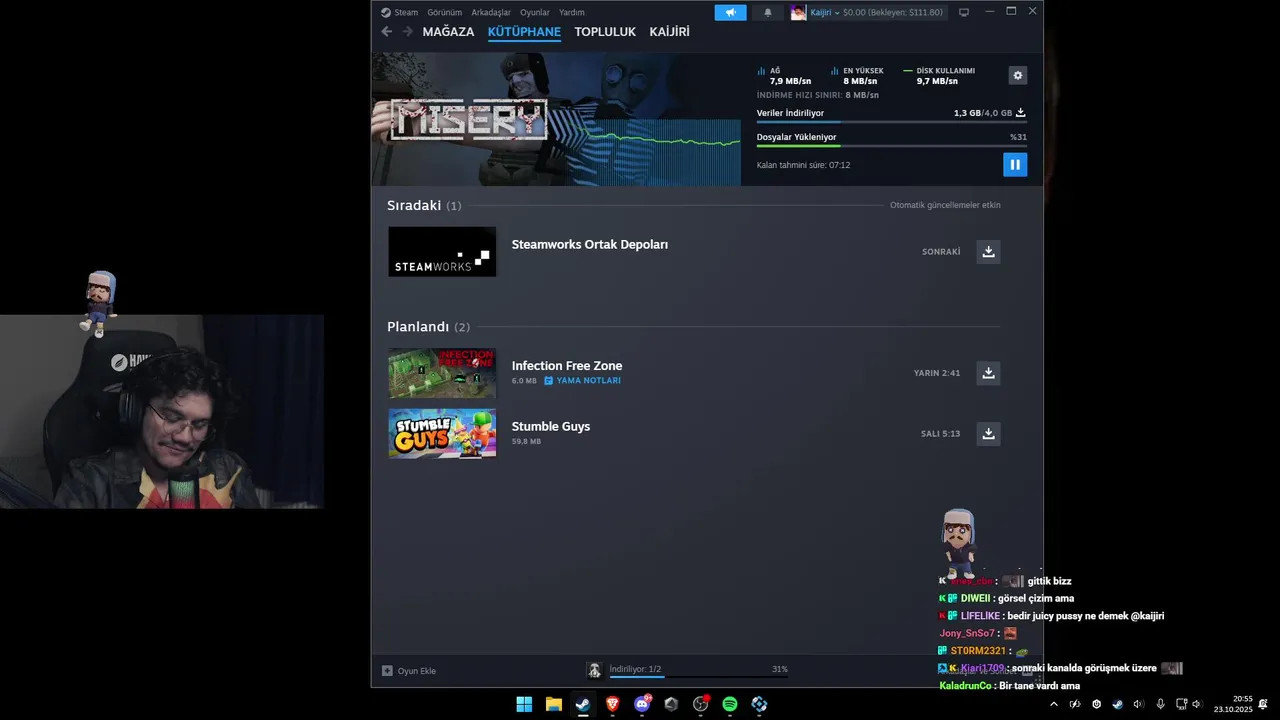
Task: Click the Veriler İndiriliyor progress bar
Action: [x=891, y=122]
